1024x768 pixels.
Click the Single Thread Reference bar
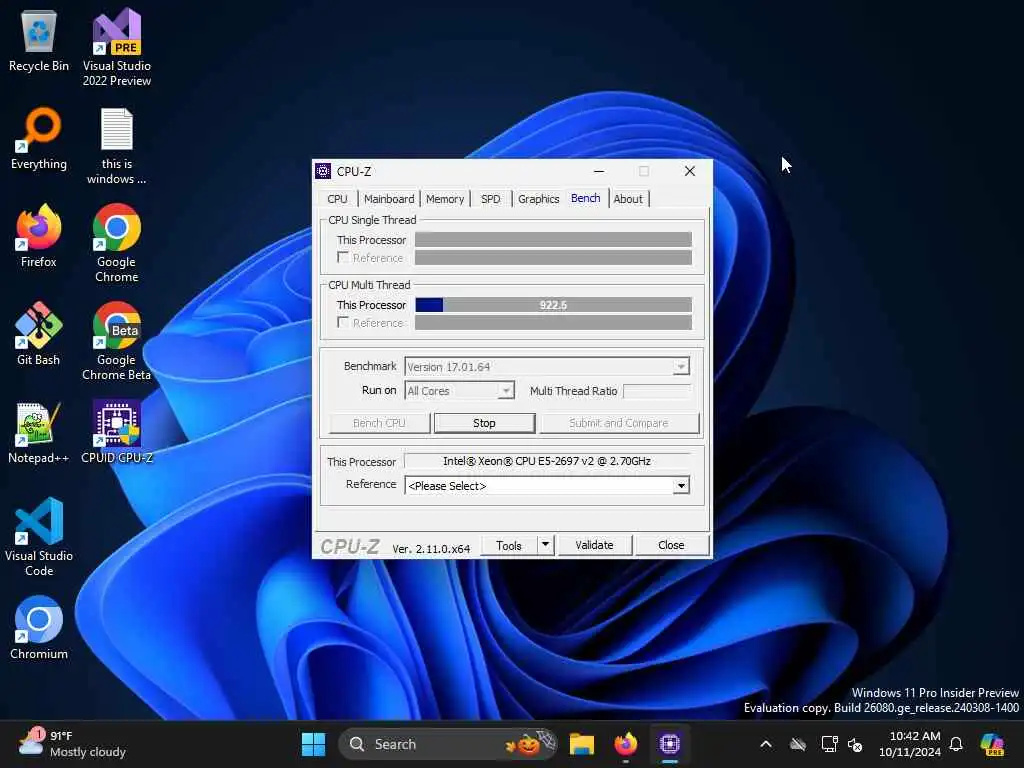[x=553, y=258]
